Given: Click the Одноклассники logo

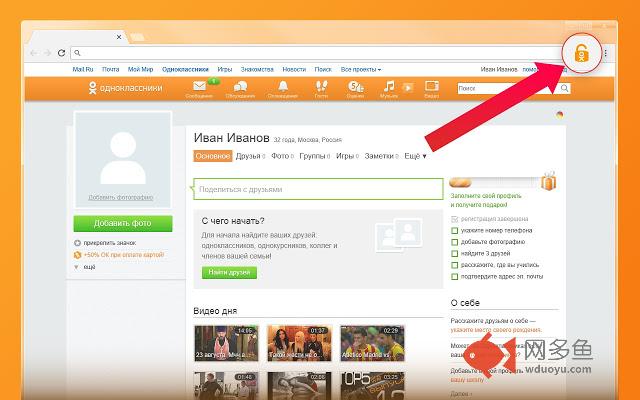Looking at the screenshot, I should pyautogui.click(x=125, y=88).
